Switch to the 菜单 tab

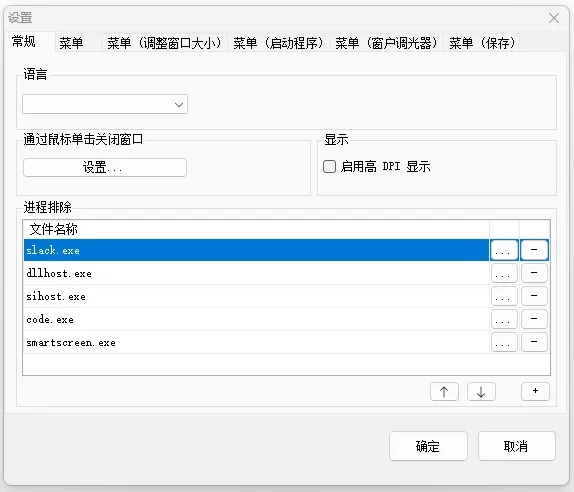(71, 43)
